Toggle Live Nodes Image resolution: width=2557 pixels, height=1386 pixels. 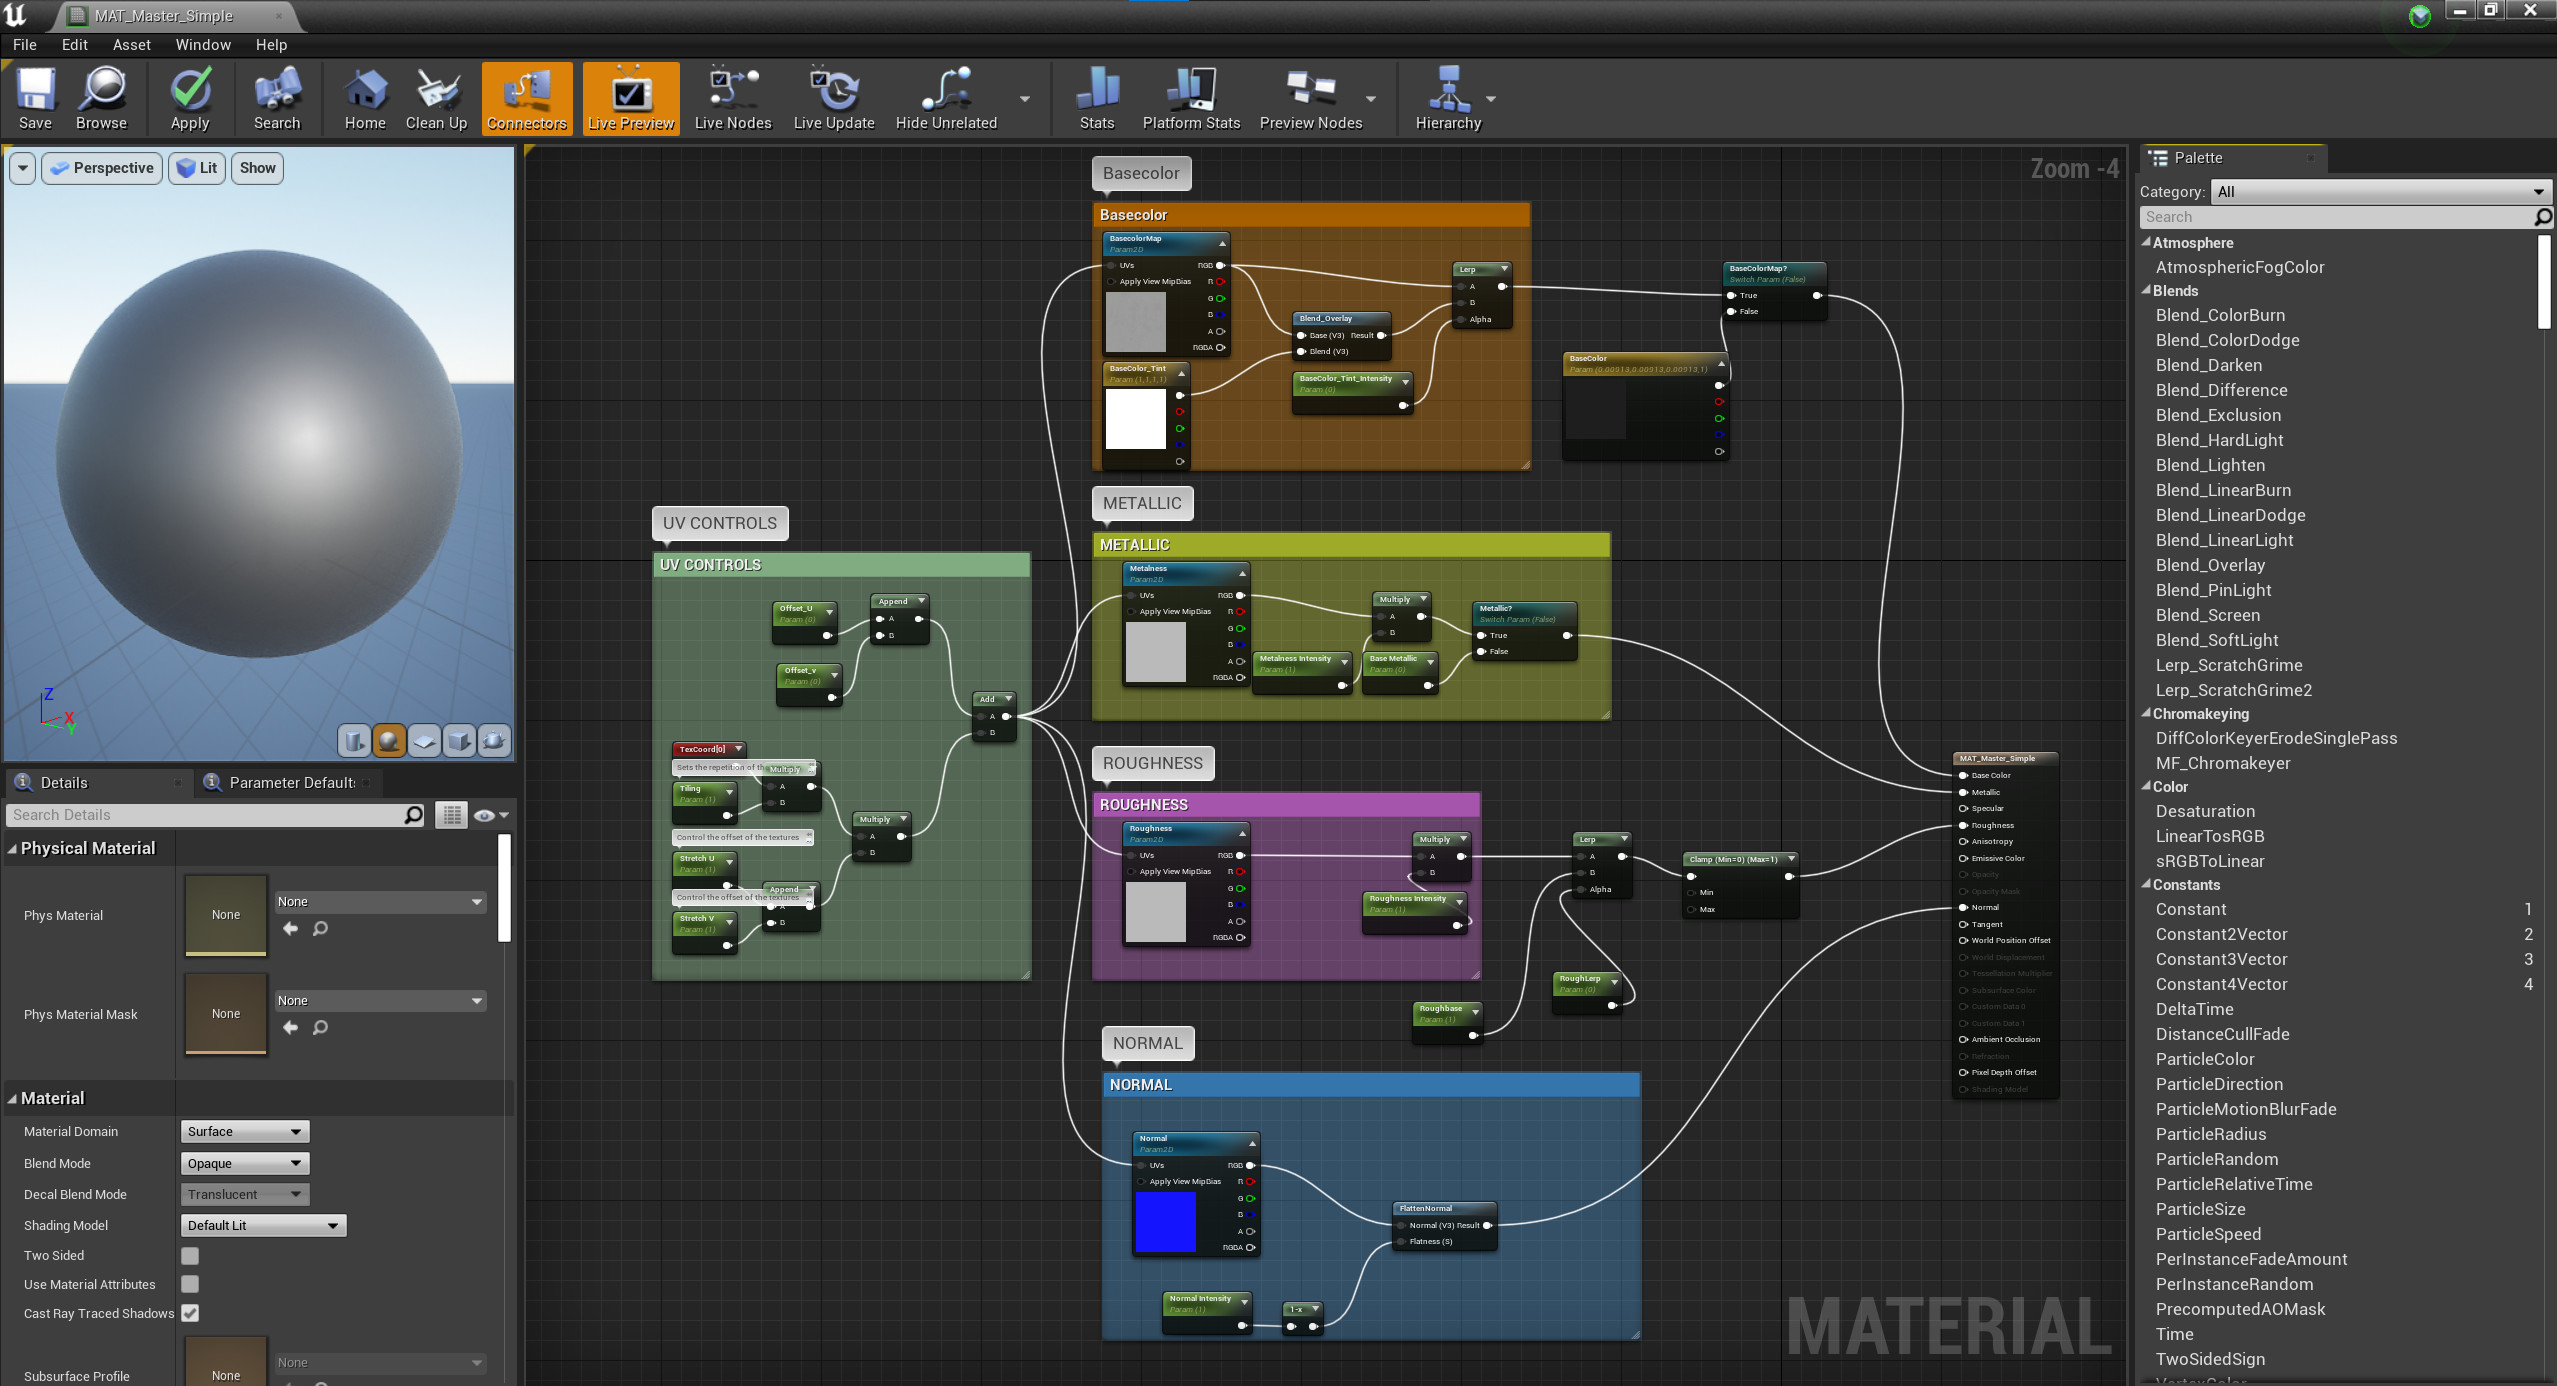point(733,98)
